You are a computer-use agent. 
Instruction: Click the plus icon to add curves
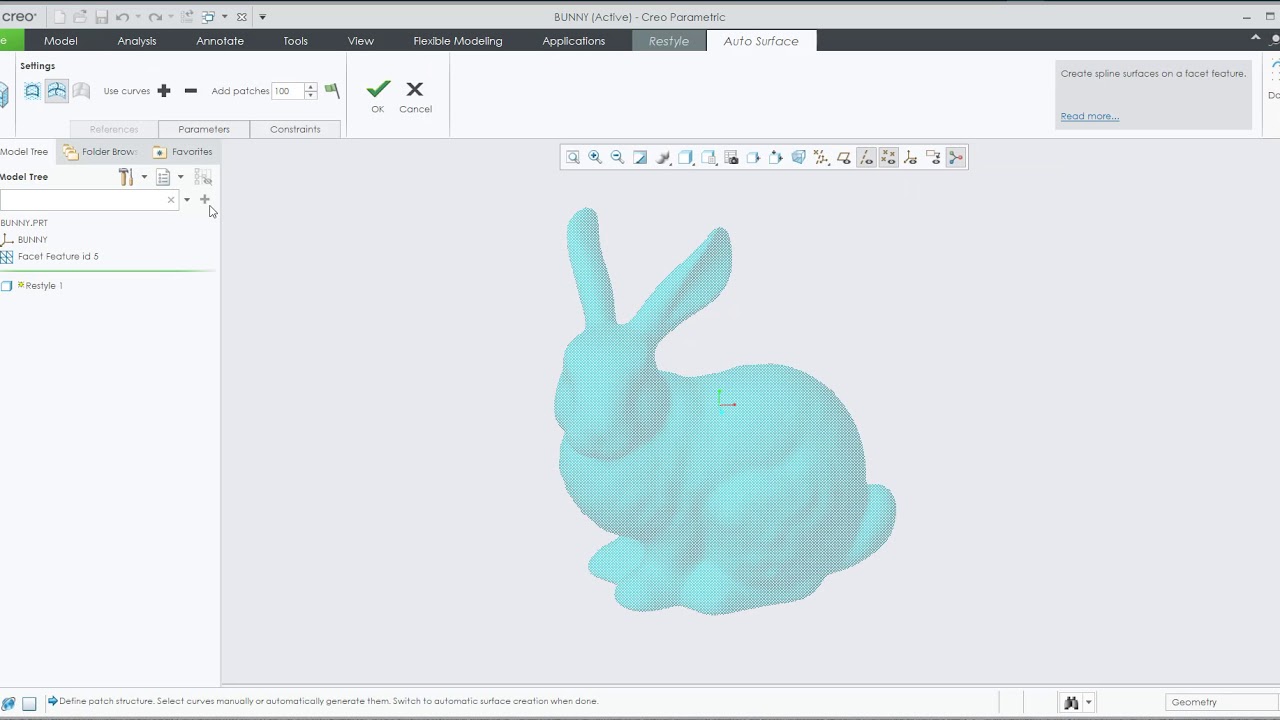pos(164,91)
